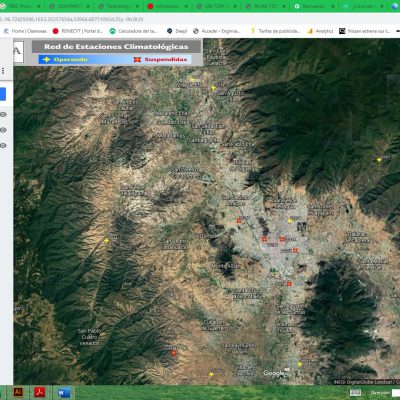Switch to the Bienvenido browser tab
The height and width of the screenshot is (400, 400).
314,6
